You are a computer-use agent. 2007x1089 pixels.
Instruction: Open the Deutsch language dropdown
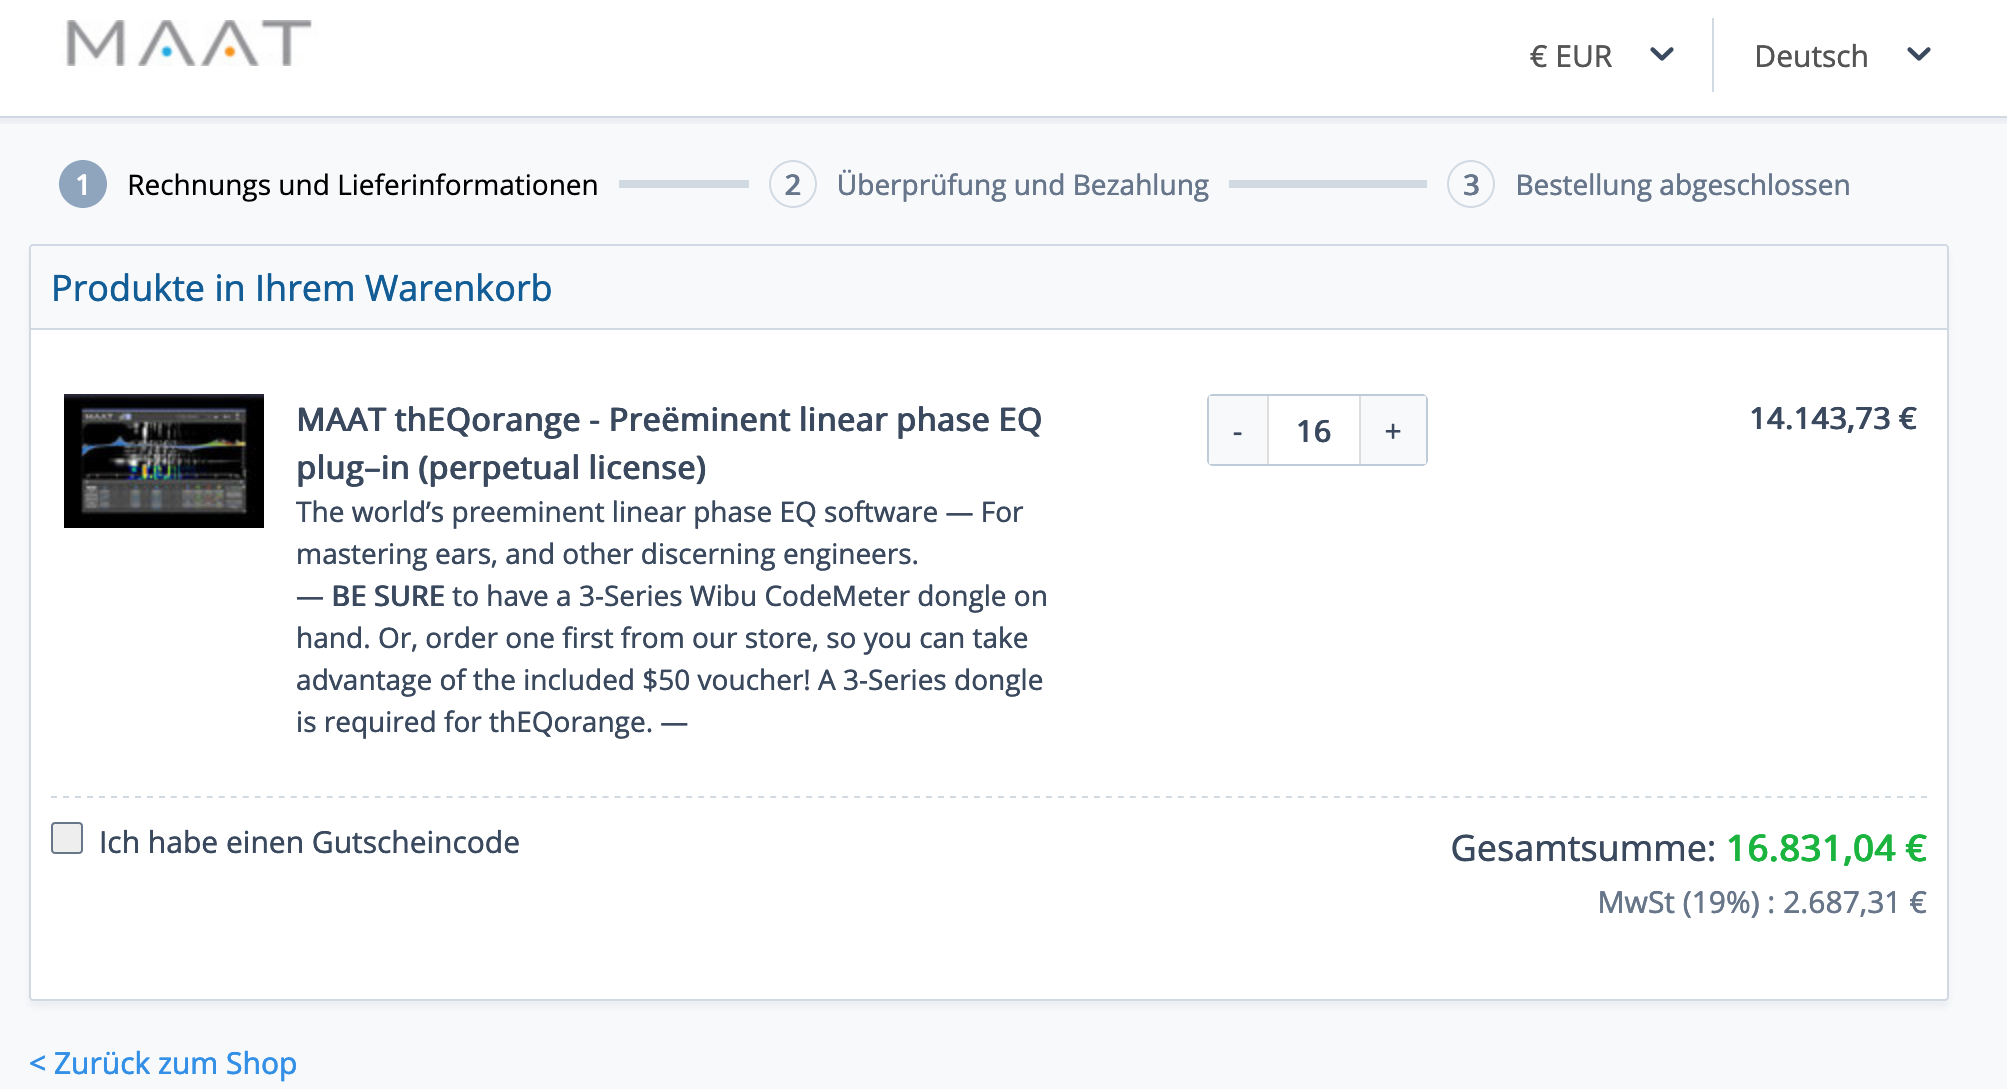1810,56
